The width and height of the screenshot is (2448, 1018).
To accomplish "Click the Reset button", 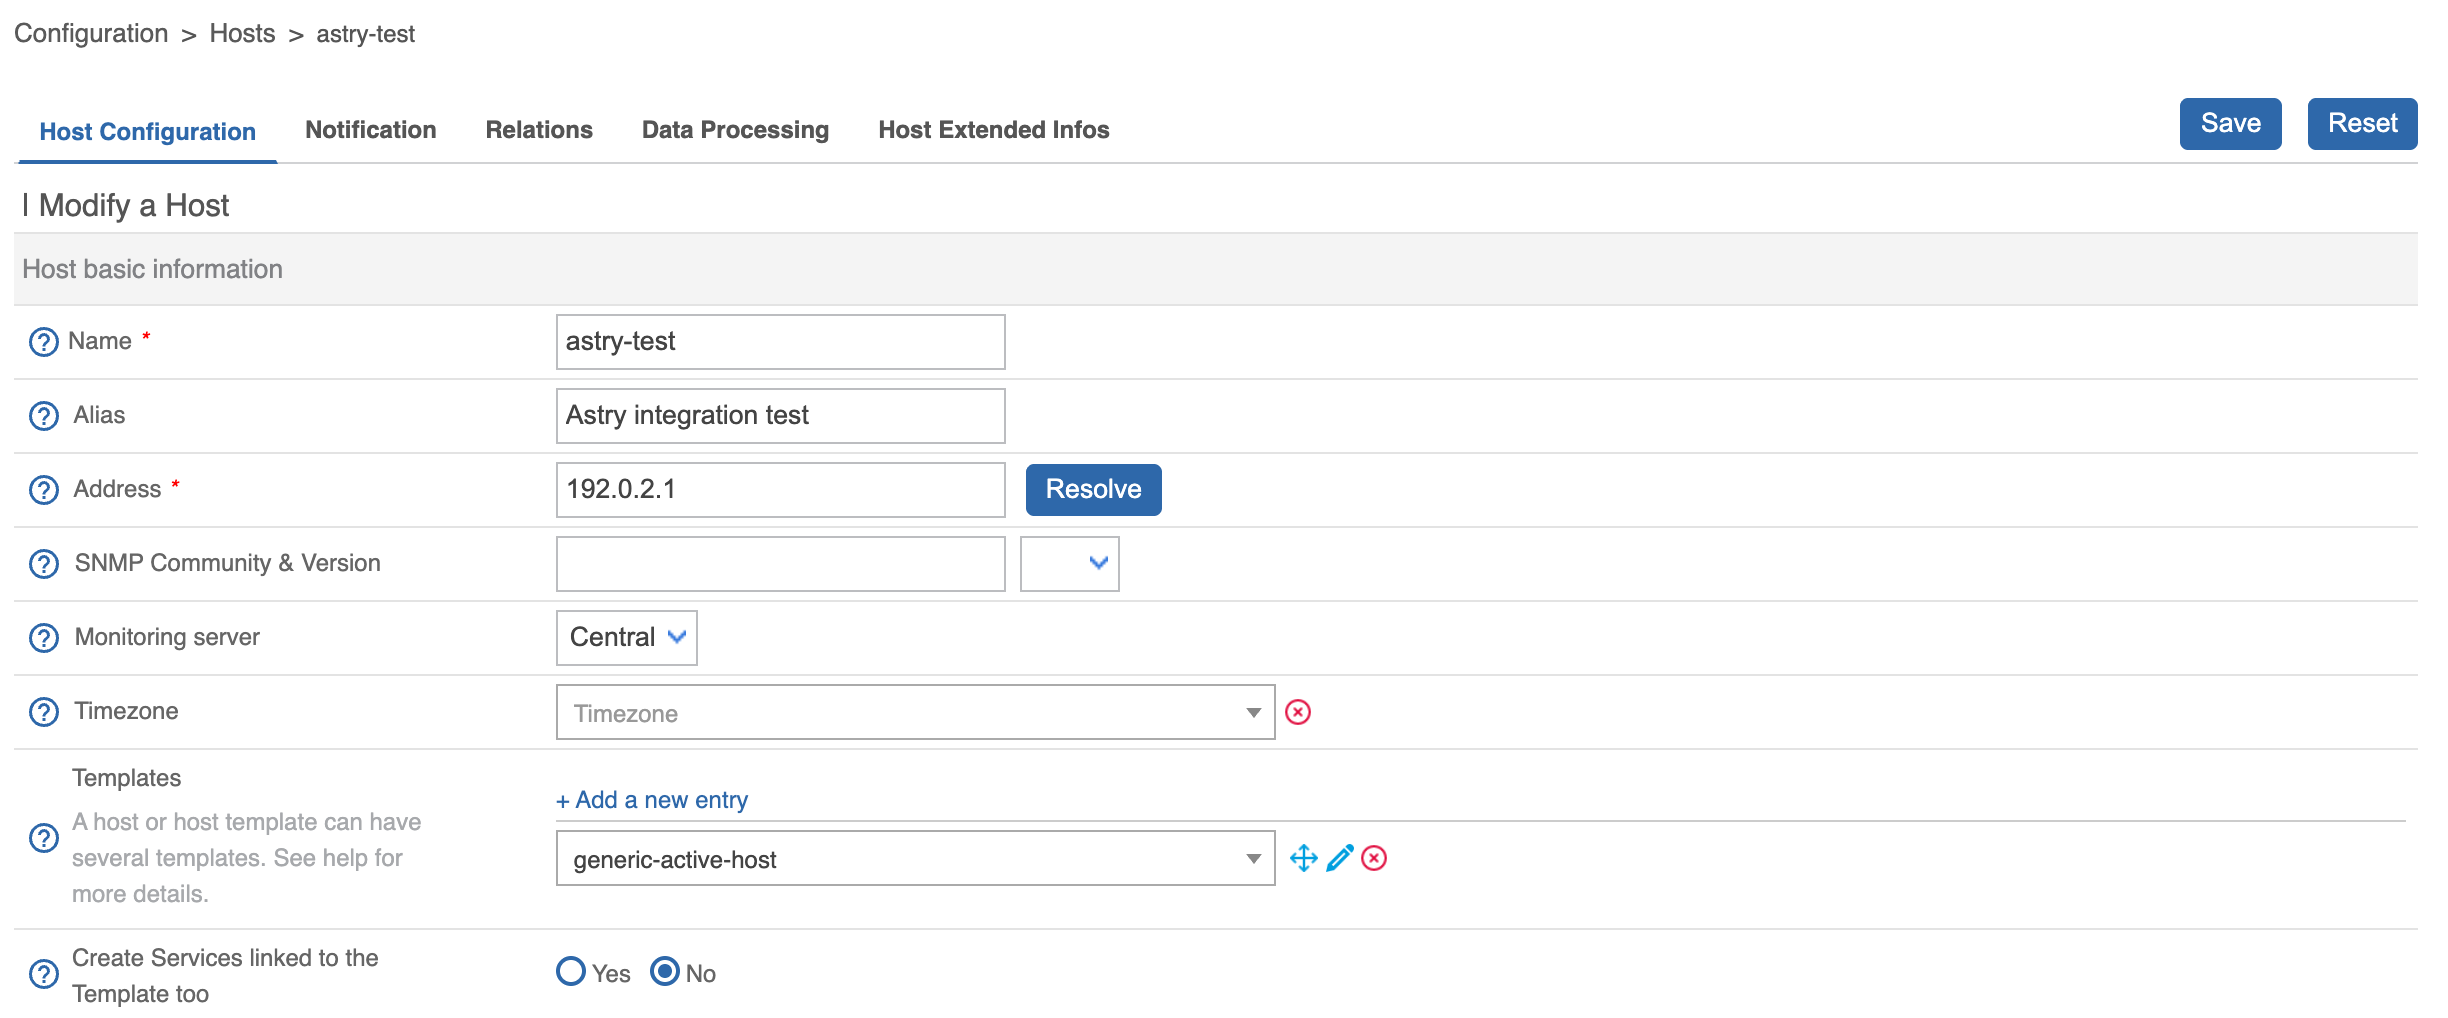I will (2363, 124).
